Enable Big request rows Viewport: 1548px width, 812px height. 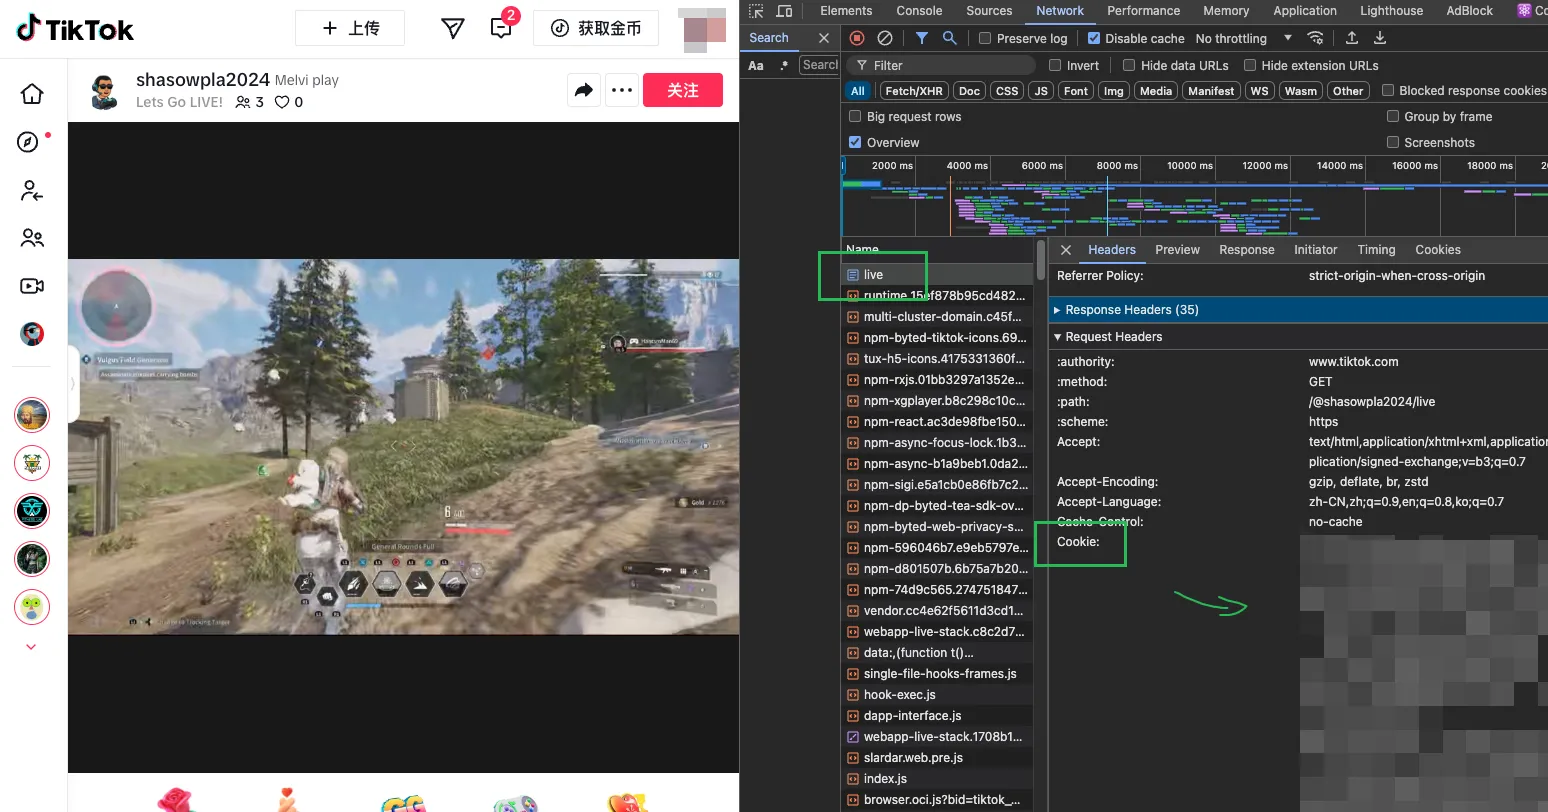(855, 116)
